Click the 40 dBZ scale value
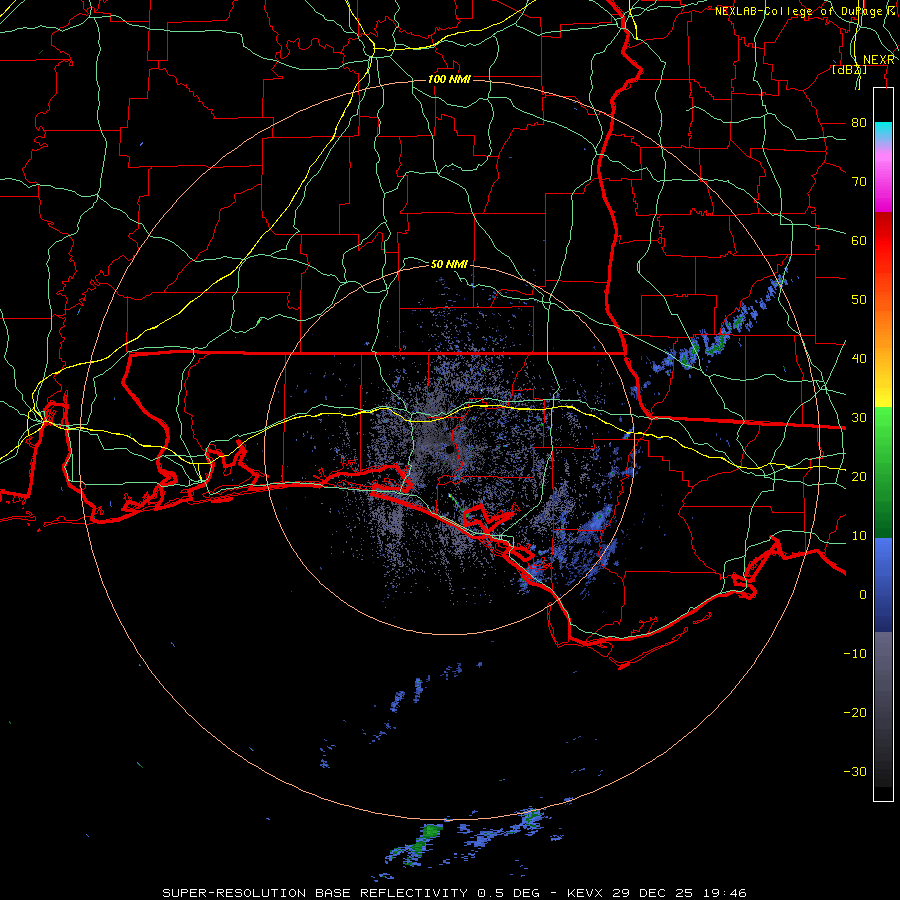 859,358
